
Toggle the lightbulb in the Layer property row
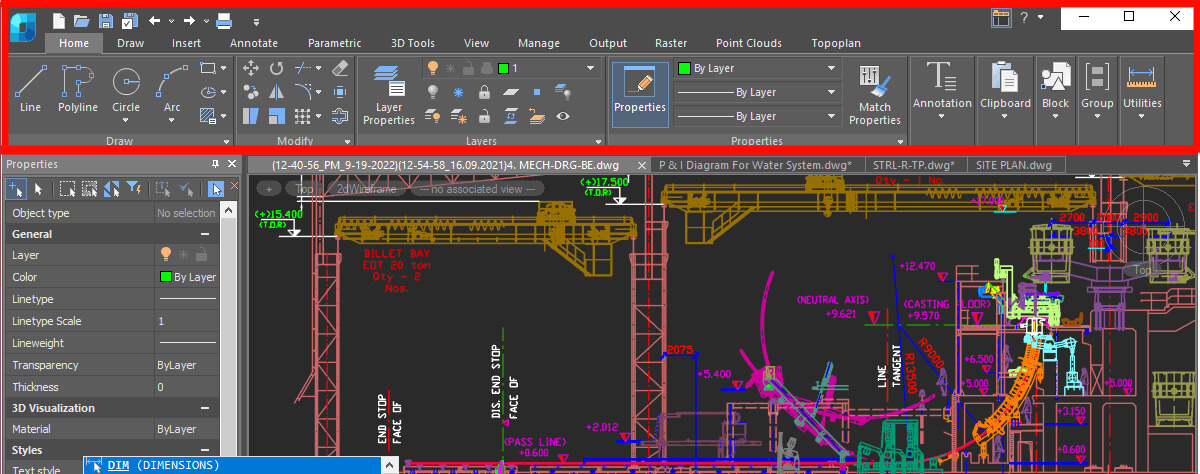(x=166, y=255)
